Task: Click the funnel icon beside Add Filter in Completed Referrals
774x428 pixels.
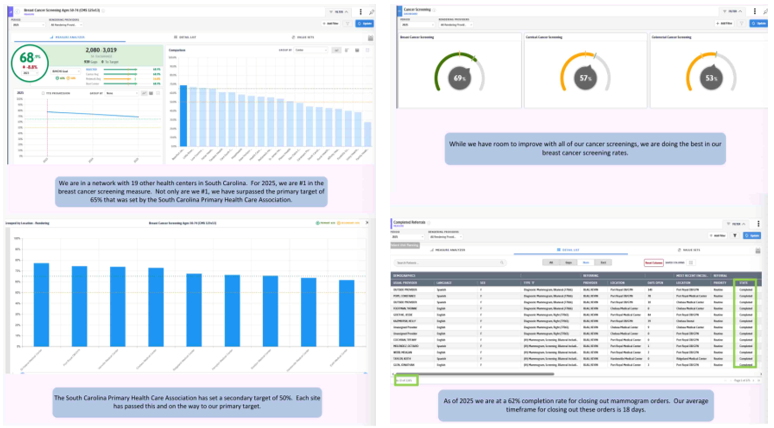Action: click(x=735, y=235)
